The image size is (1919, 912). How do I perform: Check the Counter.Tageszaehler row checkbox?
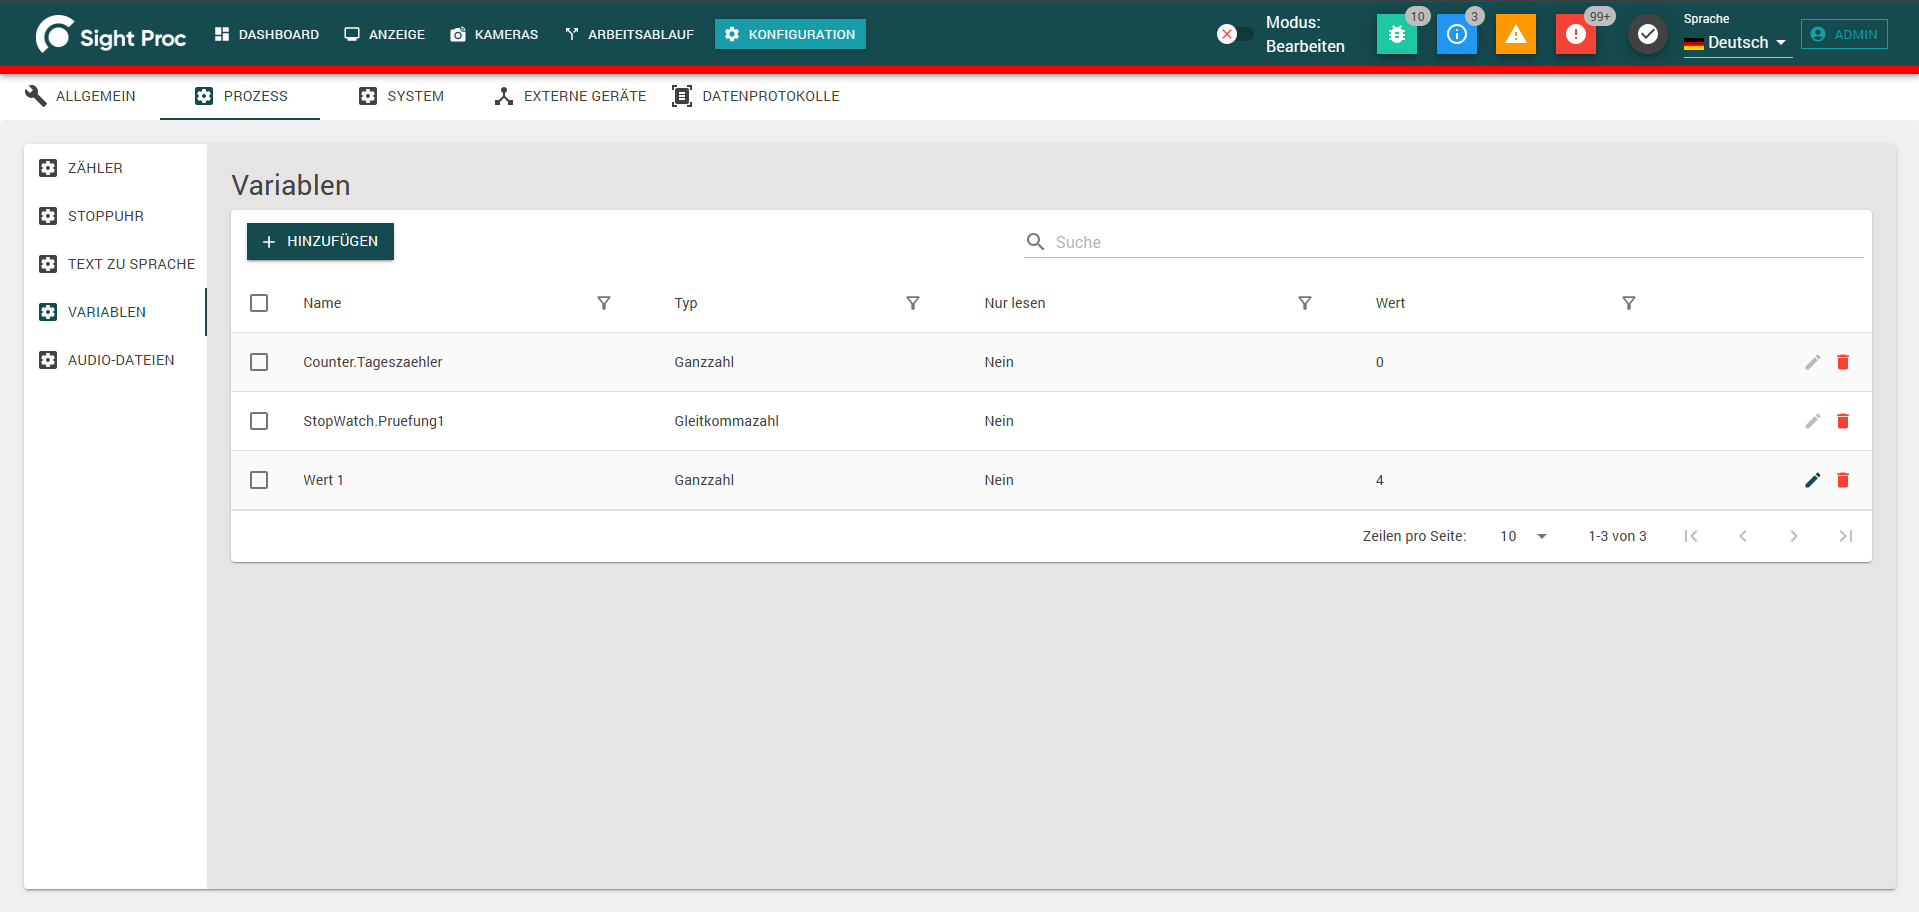tap(259, 362)
